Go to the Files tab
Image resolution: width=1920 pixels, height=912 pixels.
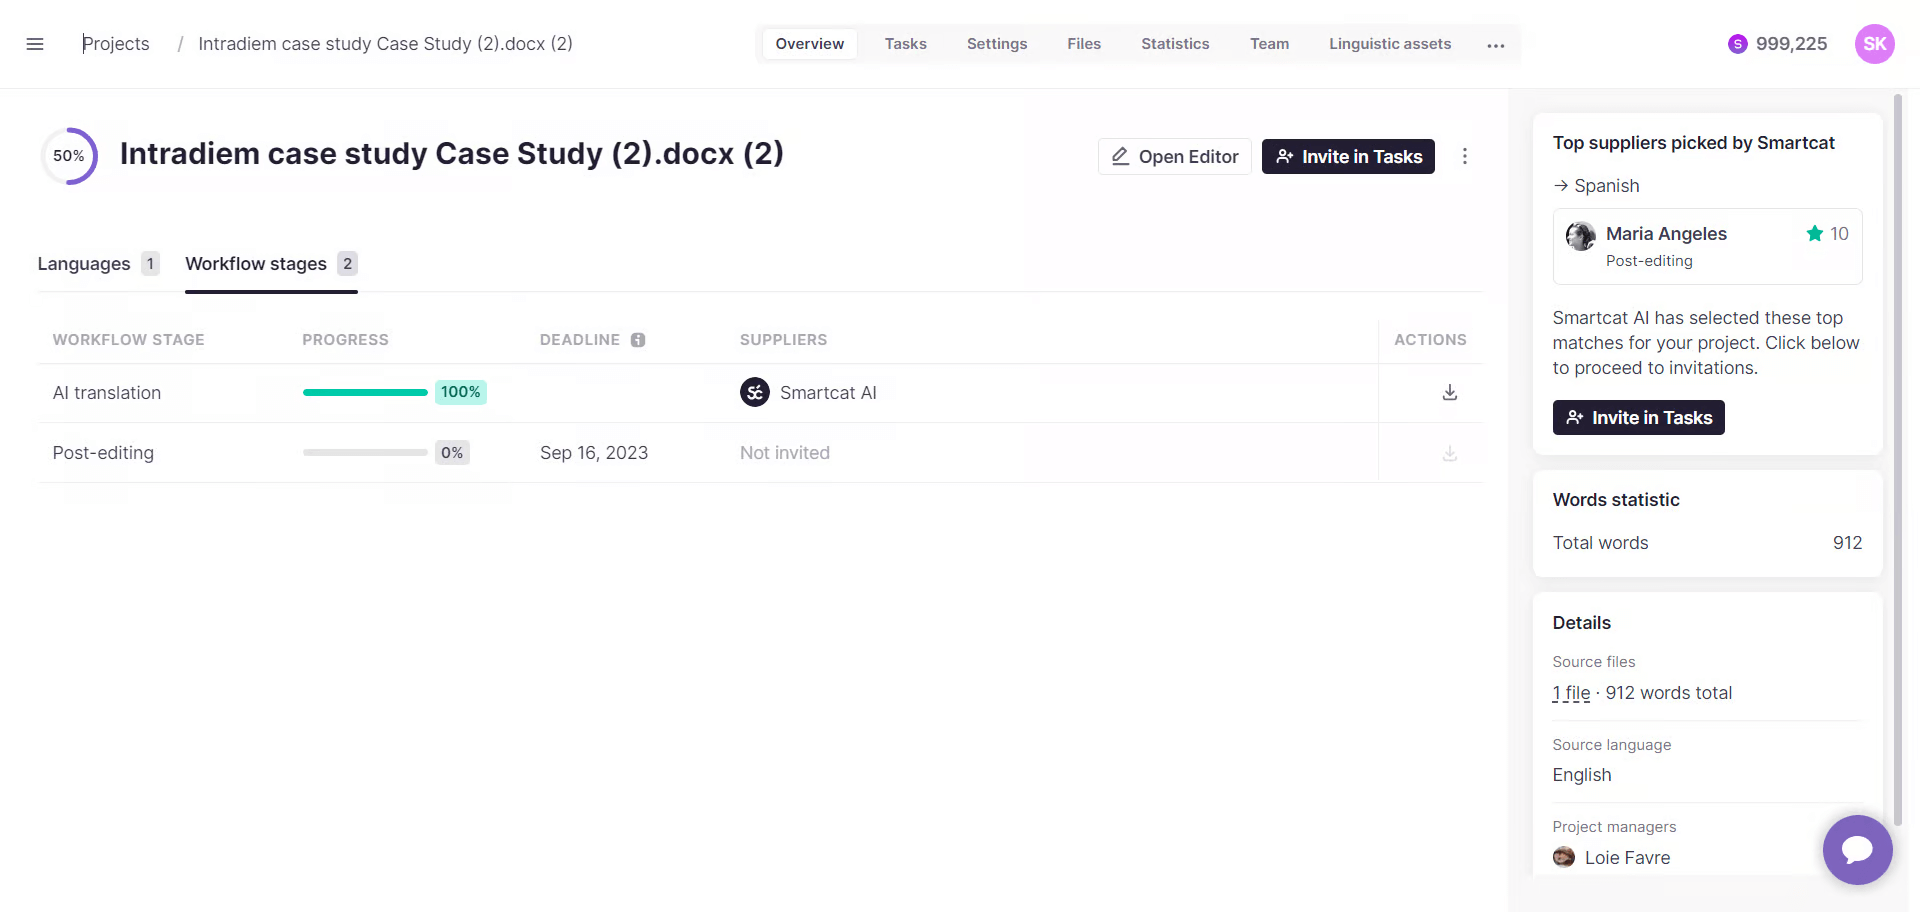pos(1084,44)
